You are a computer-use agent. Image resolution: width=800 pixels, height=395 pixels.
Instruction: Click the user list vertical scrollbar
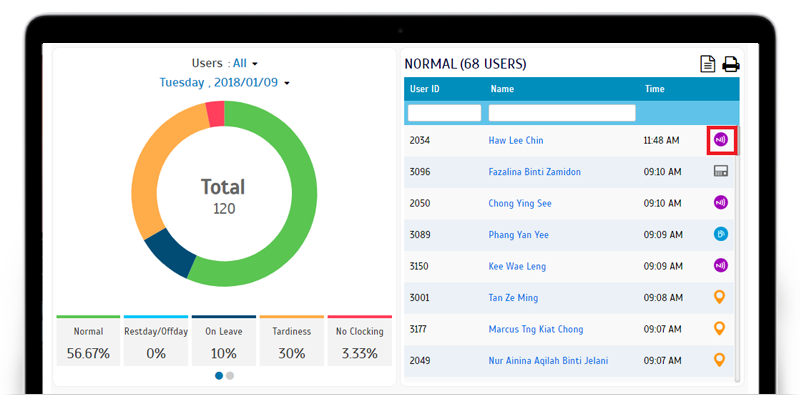737,254
